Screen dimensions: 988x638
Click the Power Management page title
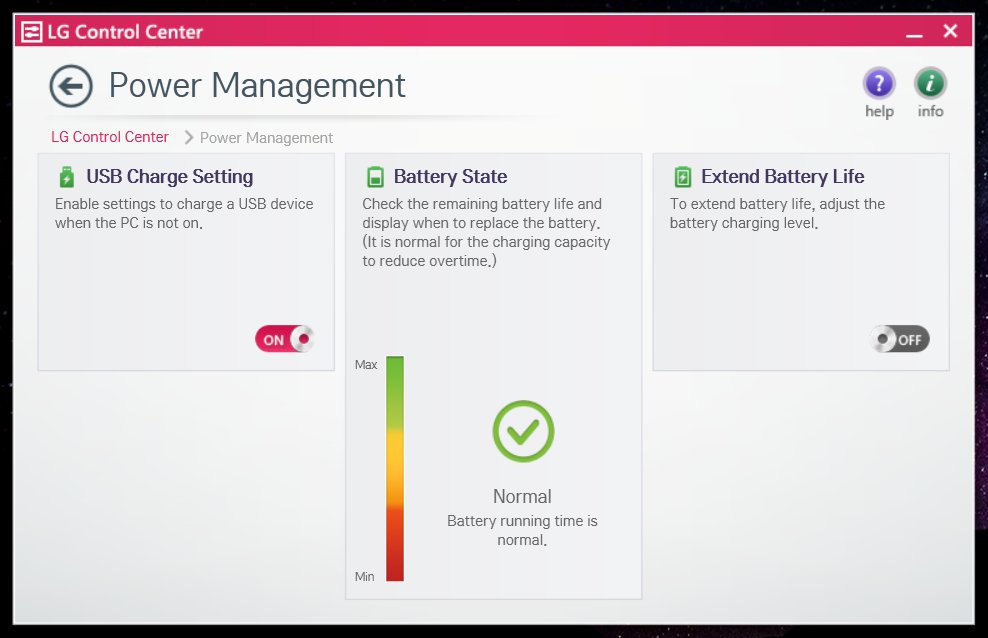click(257, 86)
